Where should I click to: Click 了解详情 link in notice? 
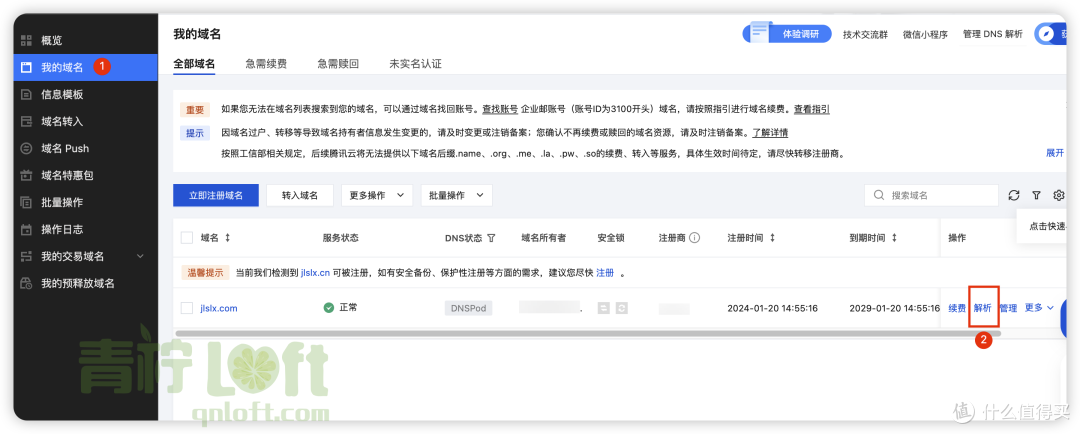[770, 132]
